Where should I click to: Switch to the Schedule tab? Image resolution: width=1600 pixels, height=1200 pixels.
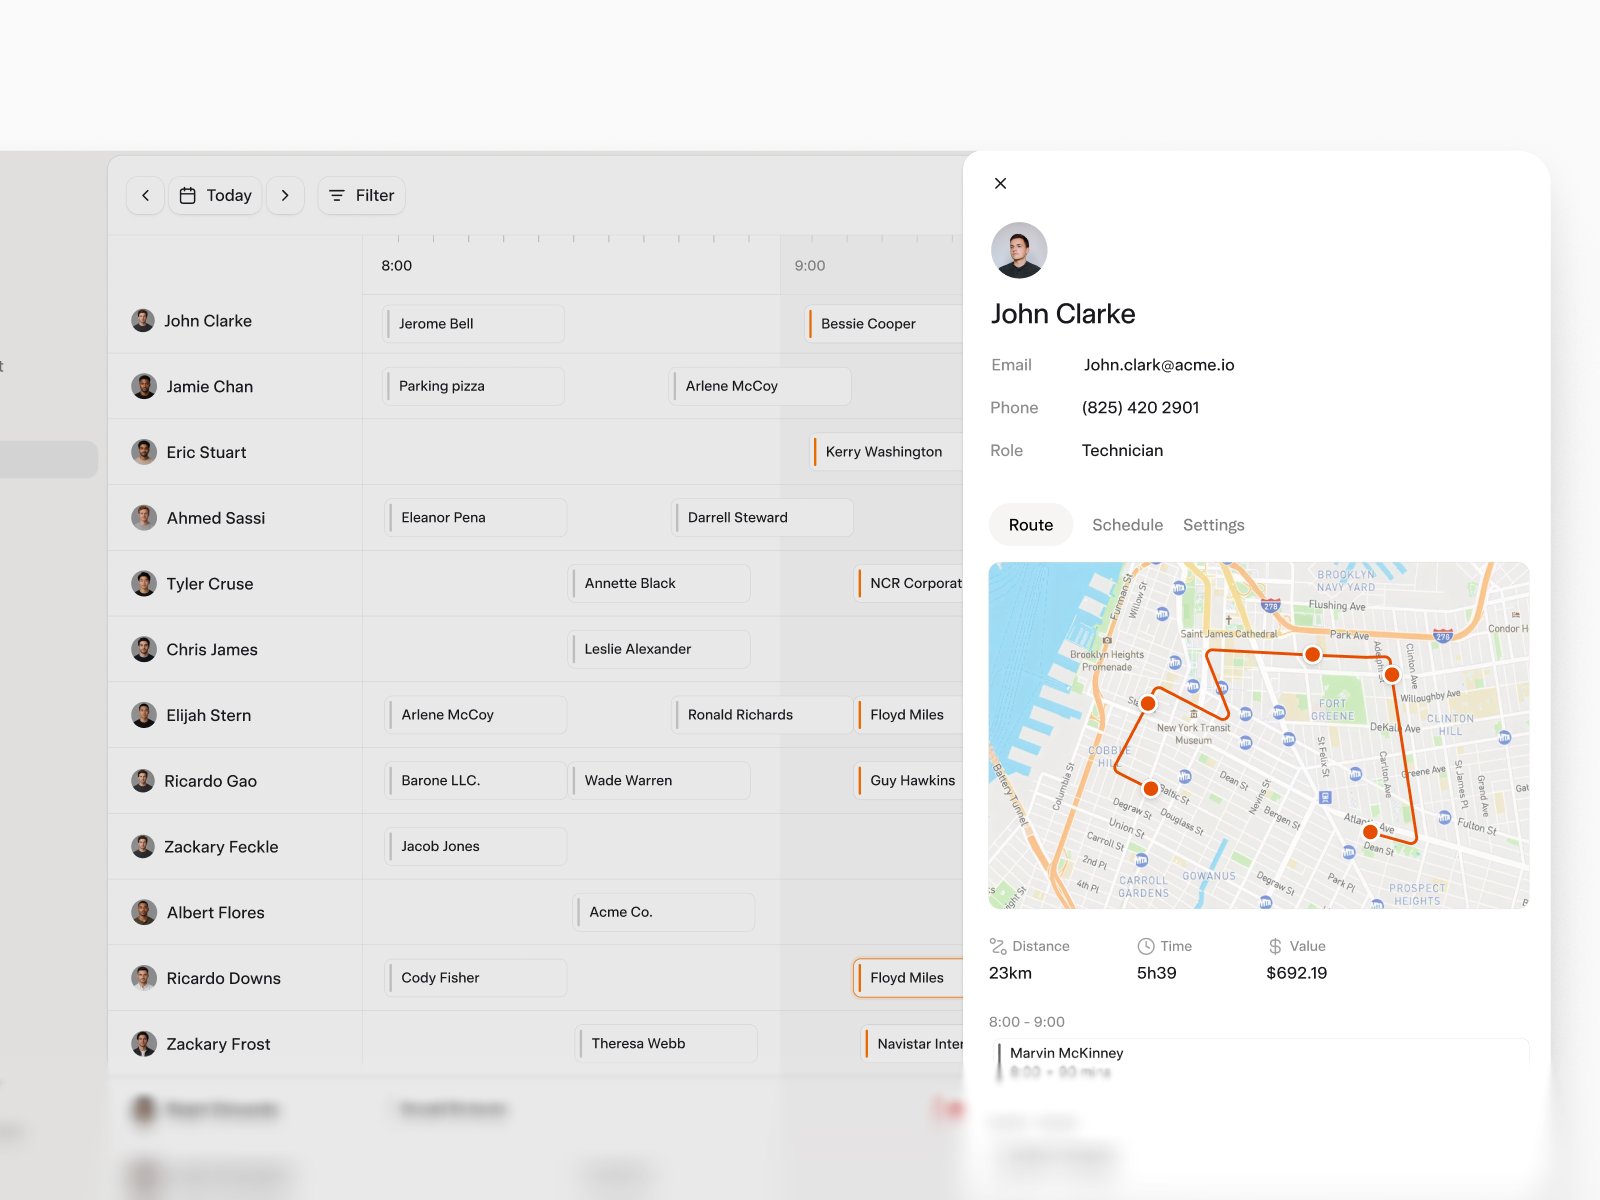1127,525
